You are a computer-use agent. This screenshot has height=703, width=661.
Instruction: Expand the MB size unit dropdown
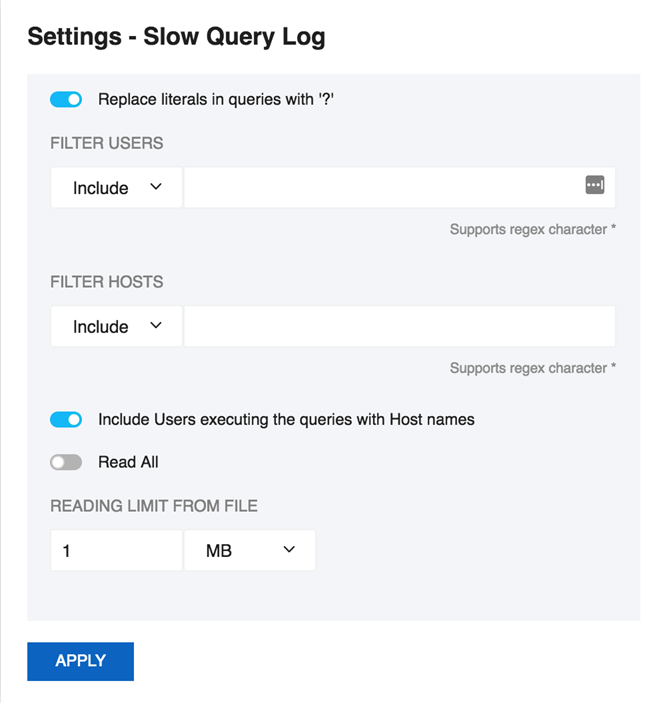click(x=249, y=550)
